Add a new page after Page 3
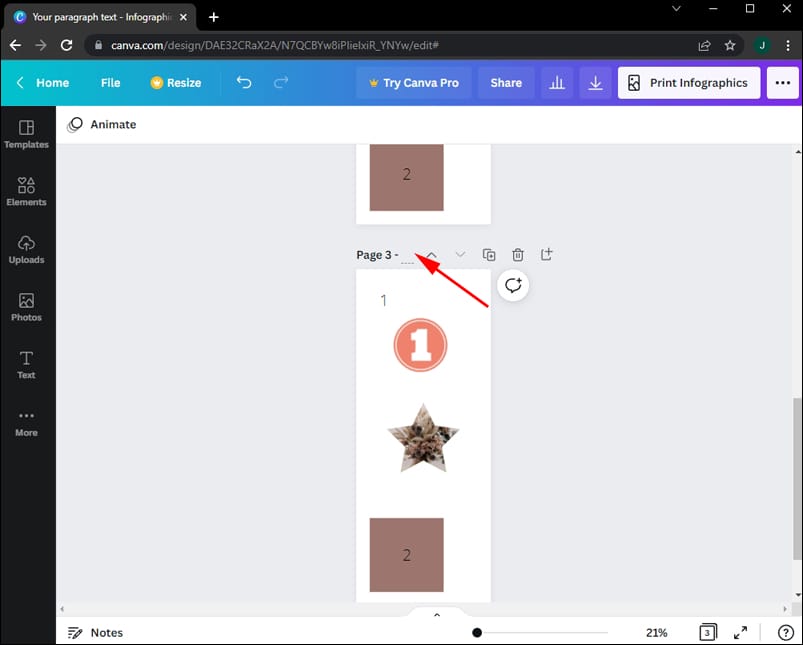The width and height of the screenshot is (803, 645). tap(546, 254)
